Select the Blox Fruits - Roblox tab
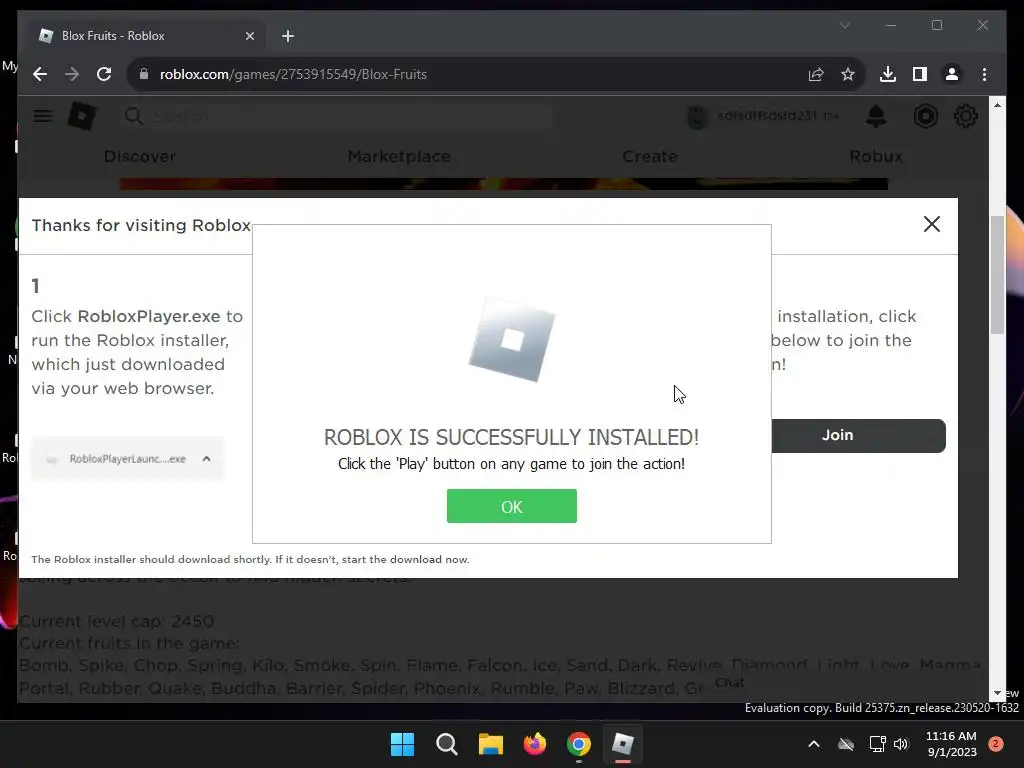Viewport: 1024px width, 768px height. click(x=145, y=36)
